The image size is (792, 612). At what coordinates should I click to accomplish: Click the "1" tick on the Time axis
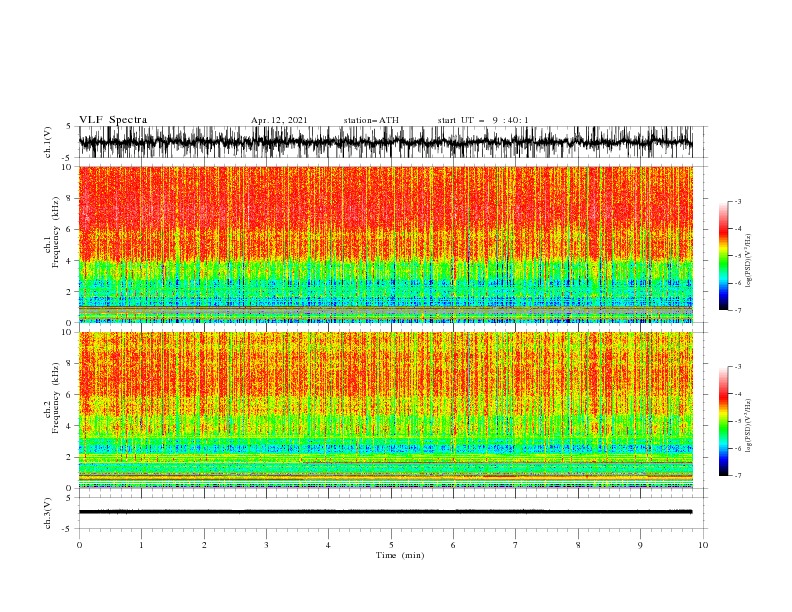point(141,545)
